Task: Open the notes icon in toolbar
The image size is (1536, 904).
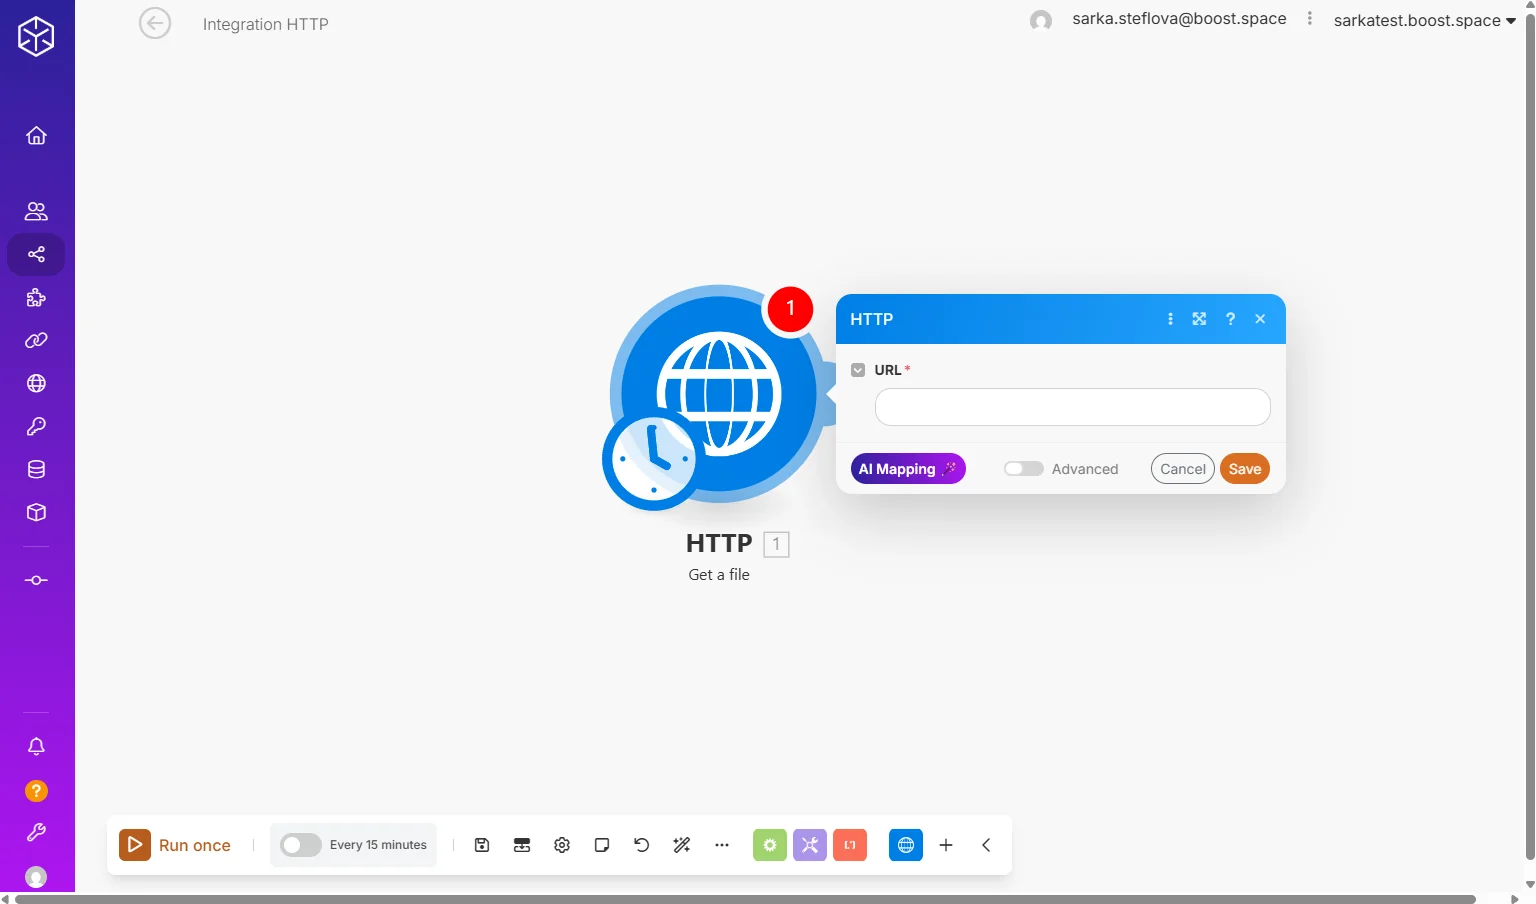Action: (x=602, y=845)
